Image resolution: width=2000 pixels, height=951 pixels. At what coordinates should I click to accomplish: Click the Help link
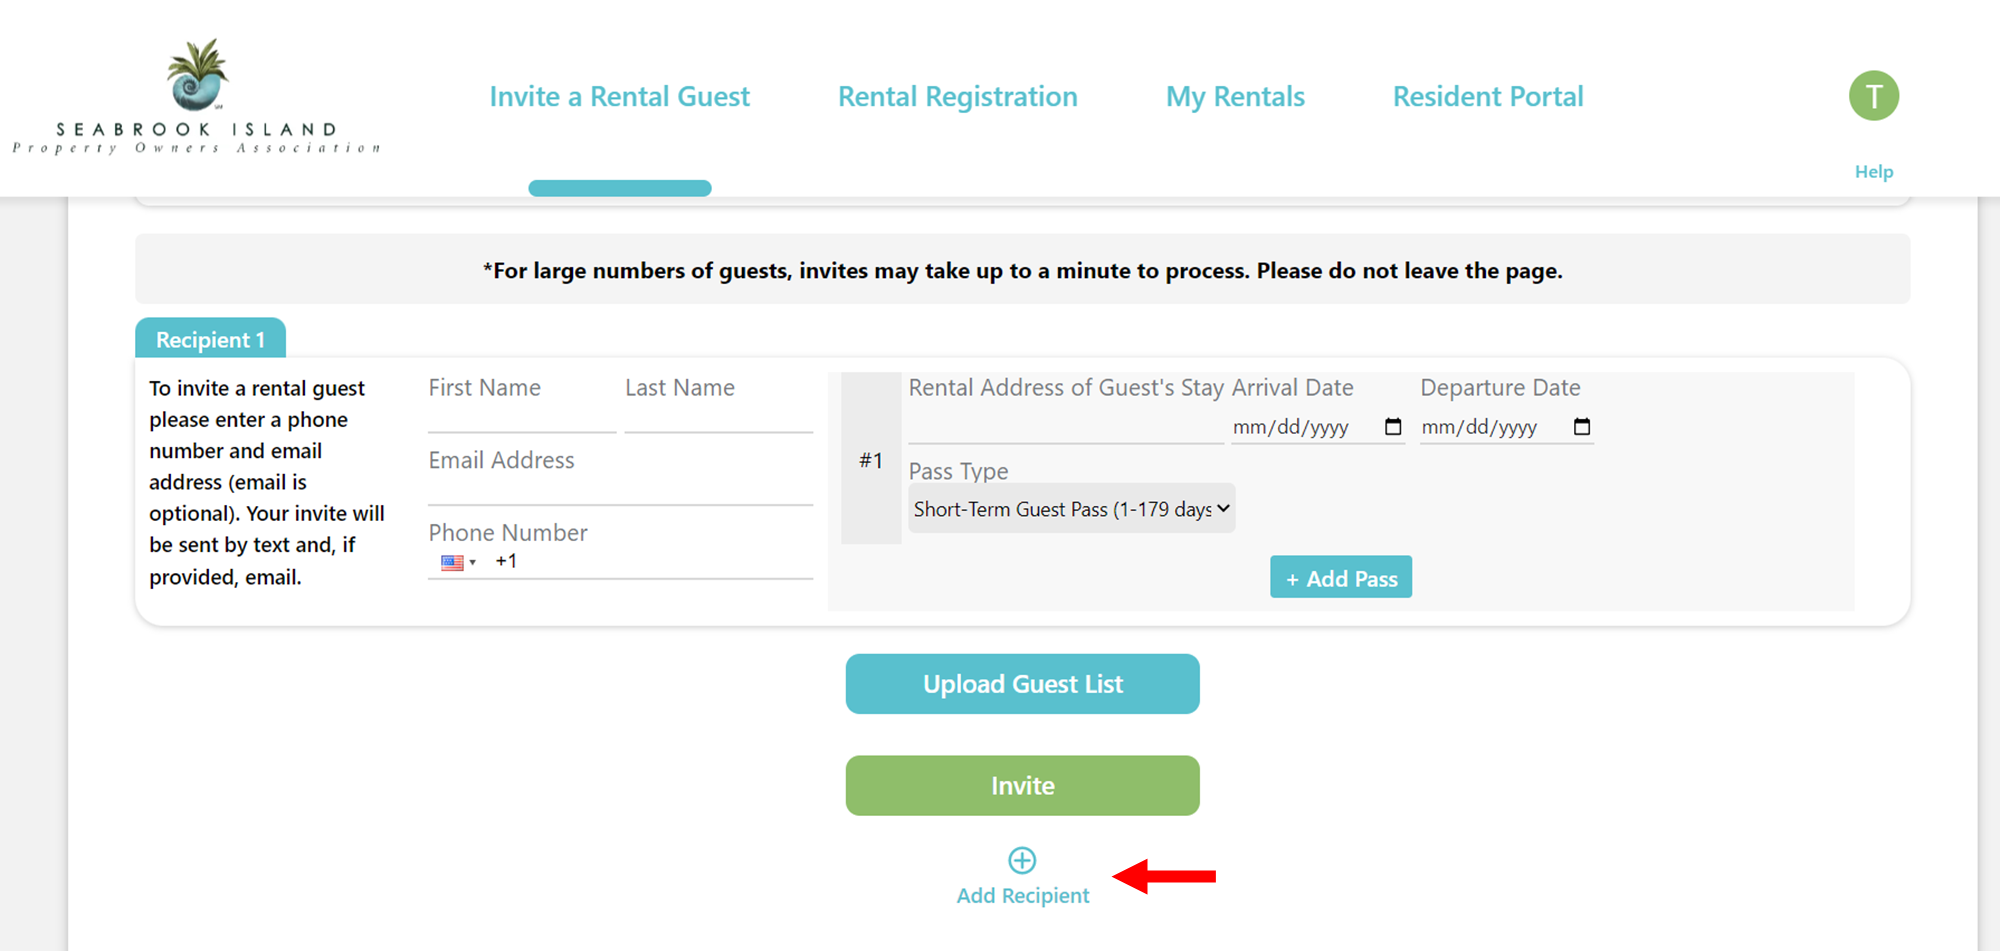tap(1874, 171)
